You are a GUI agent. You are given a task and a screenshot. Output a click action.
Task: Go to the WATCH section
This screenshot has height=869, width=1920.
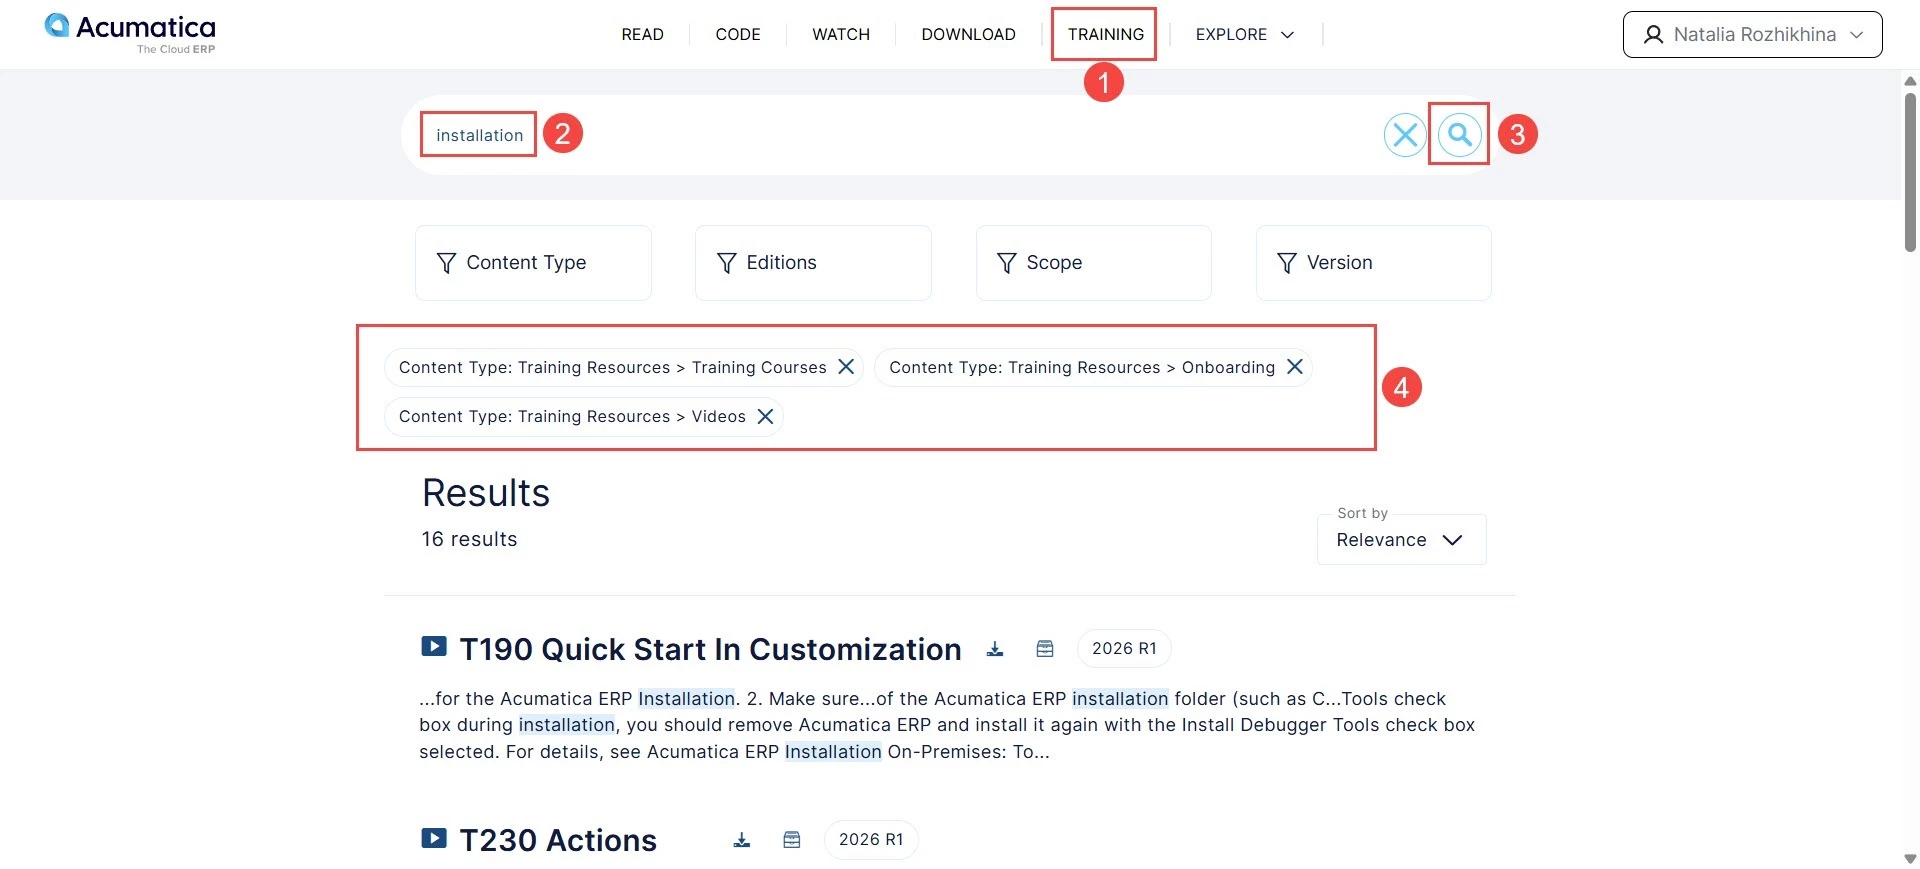coord(841,34)
